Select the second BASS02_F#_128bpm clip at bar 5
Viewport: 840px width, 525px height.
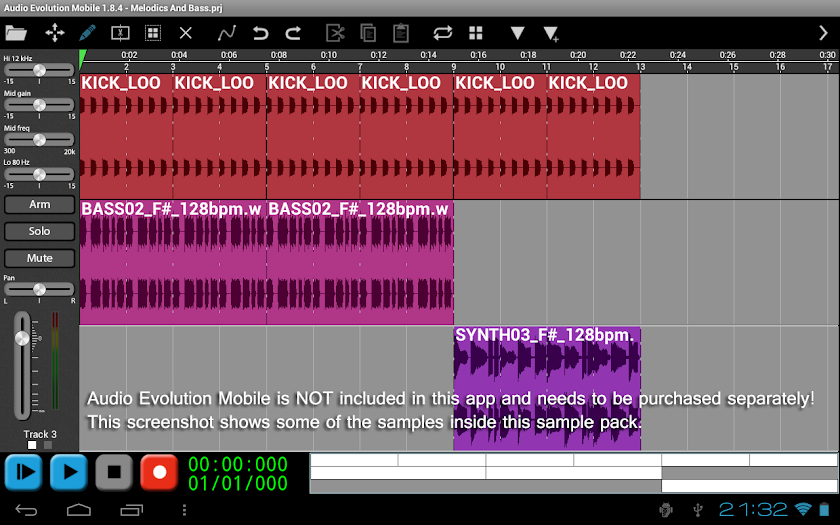[360, 262]
